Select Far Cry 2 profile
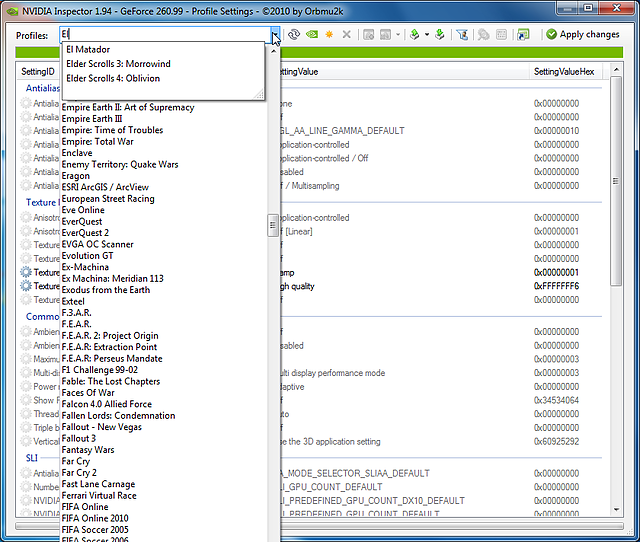The width and height of the screenshot is (640, 542). click(79, 473)
